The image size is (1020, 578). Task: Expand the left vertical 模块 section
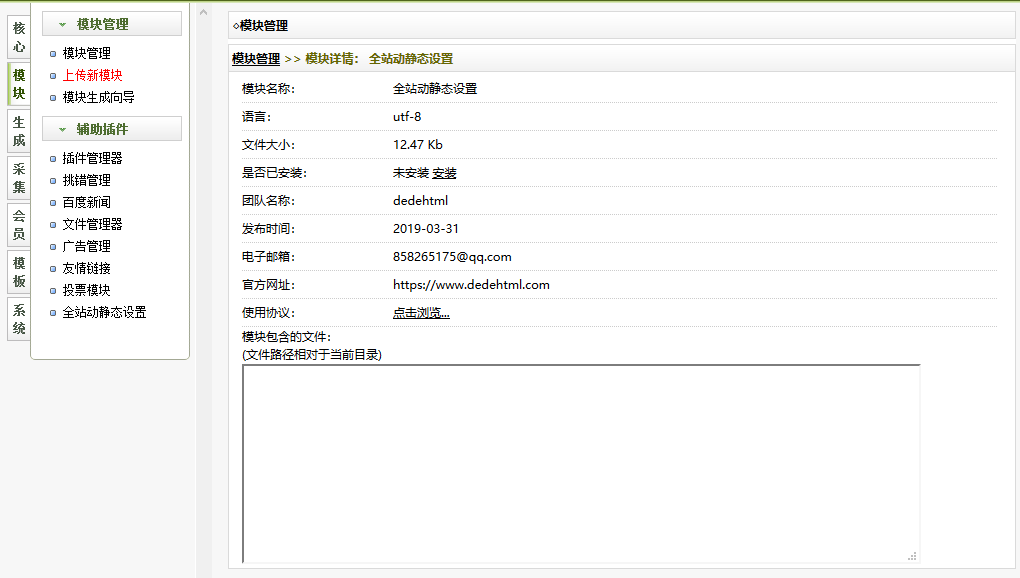click(x=17, y=75)
